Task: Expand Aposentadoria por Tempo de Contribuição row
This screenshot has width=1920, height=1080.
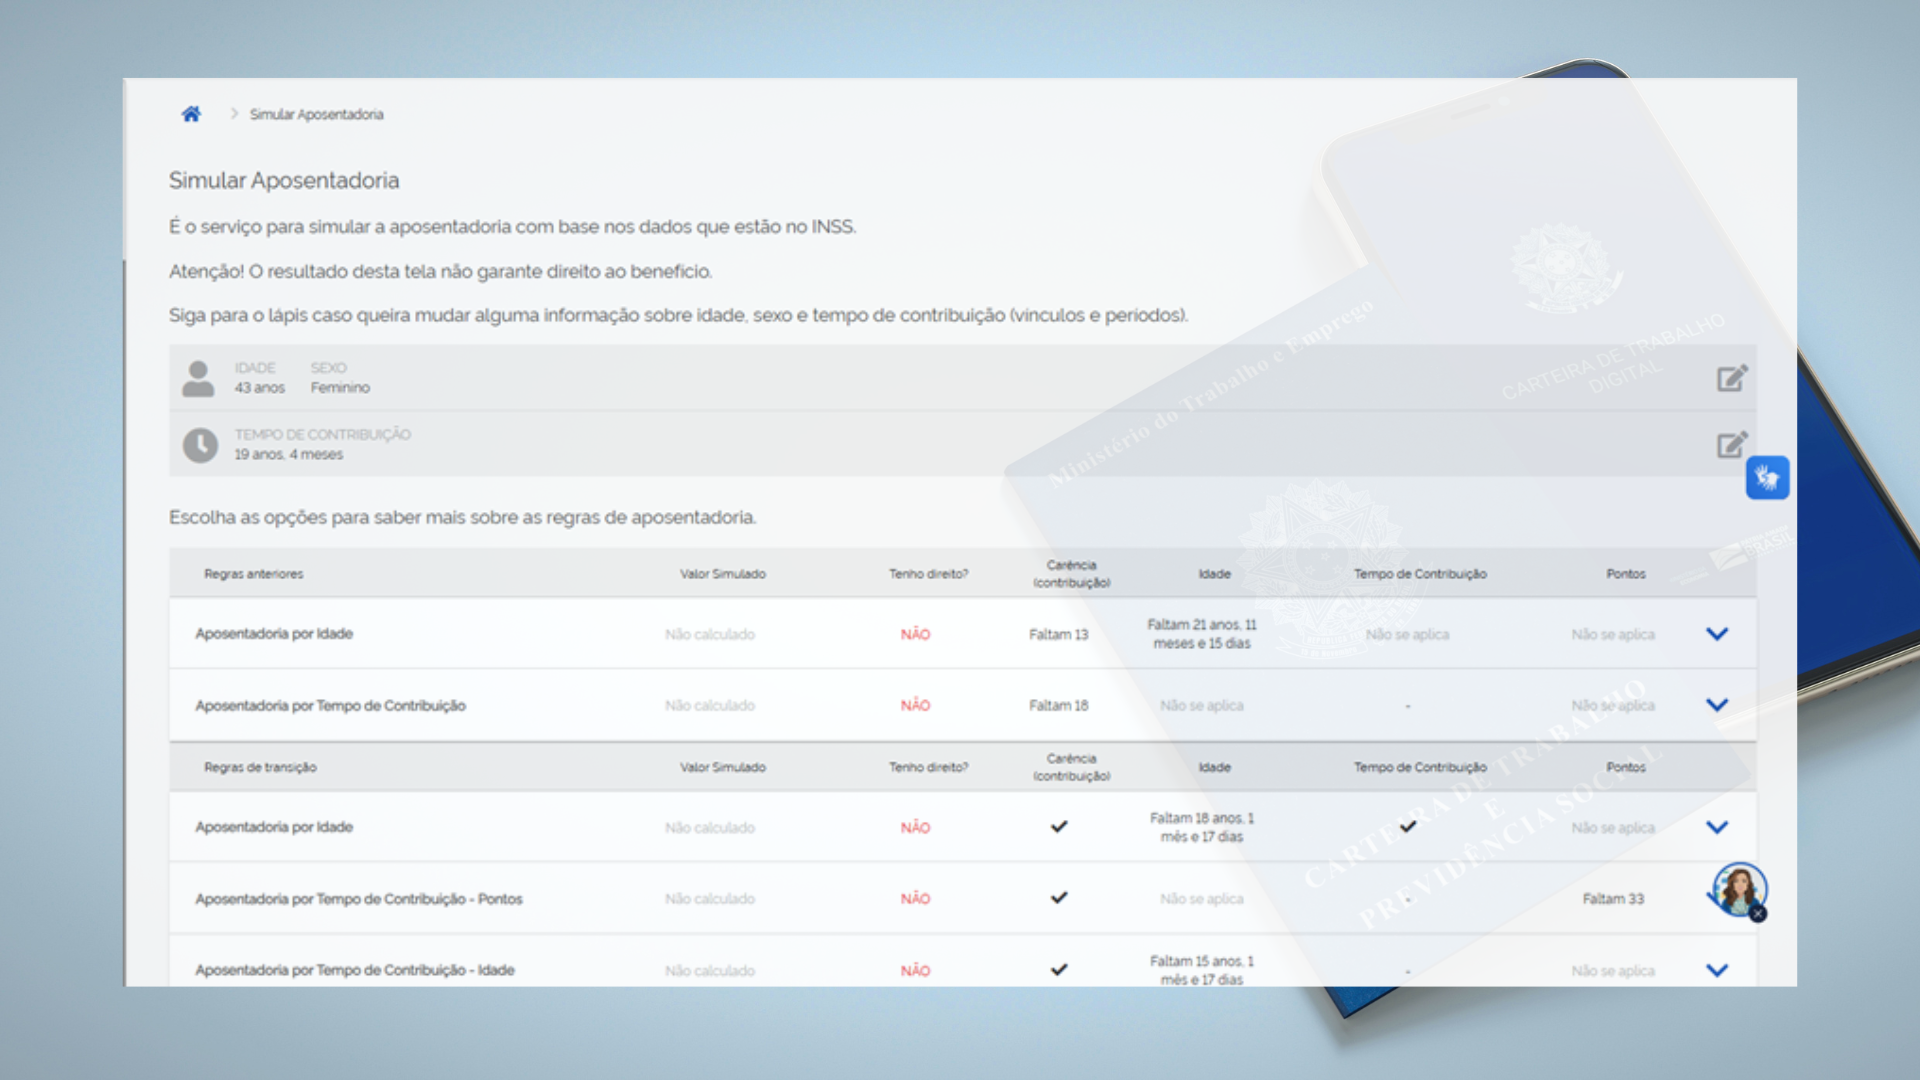Action: coord(1717,705)
